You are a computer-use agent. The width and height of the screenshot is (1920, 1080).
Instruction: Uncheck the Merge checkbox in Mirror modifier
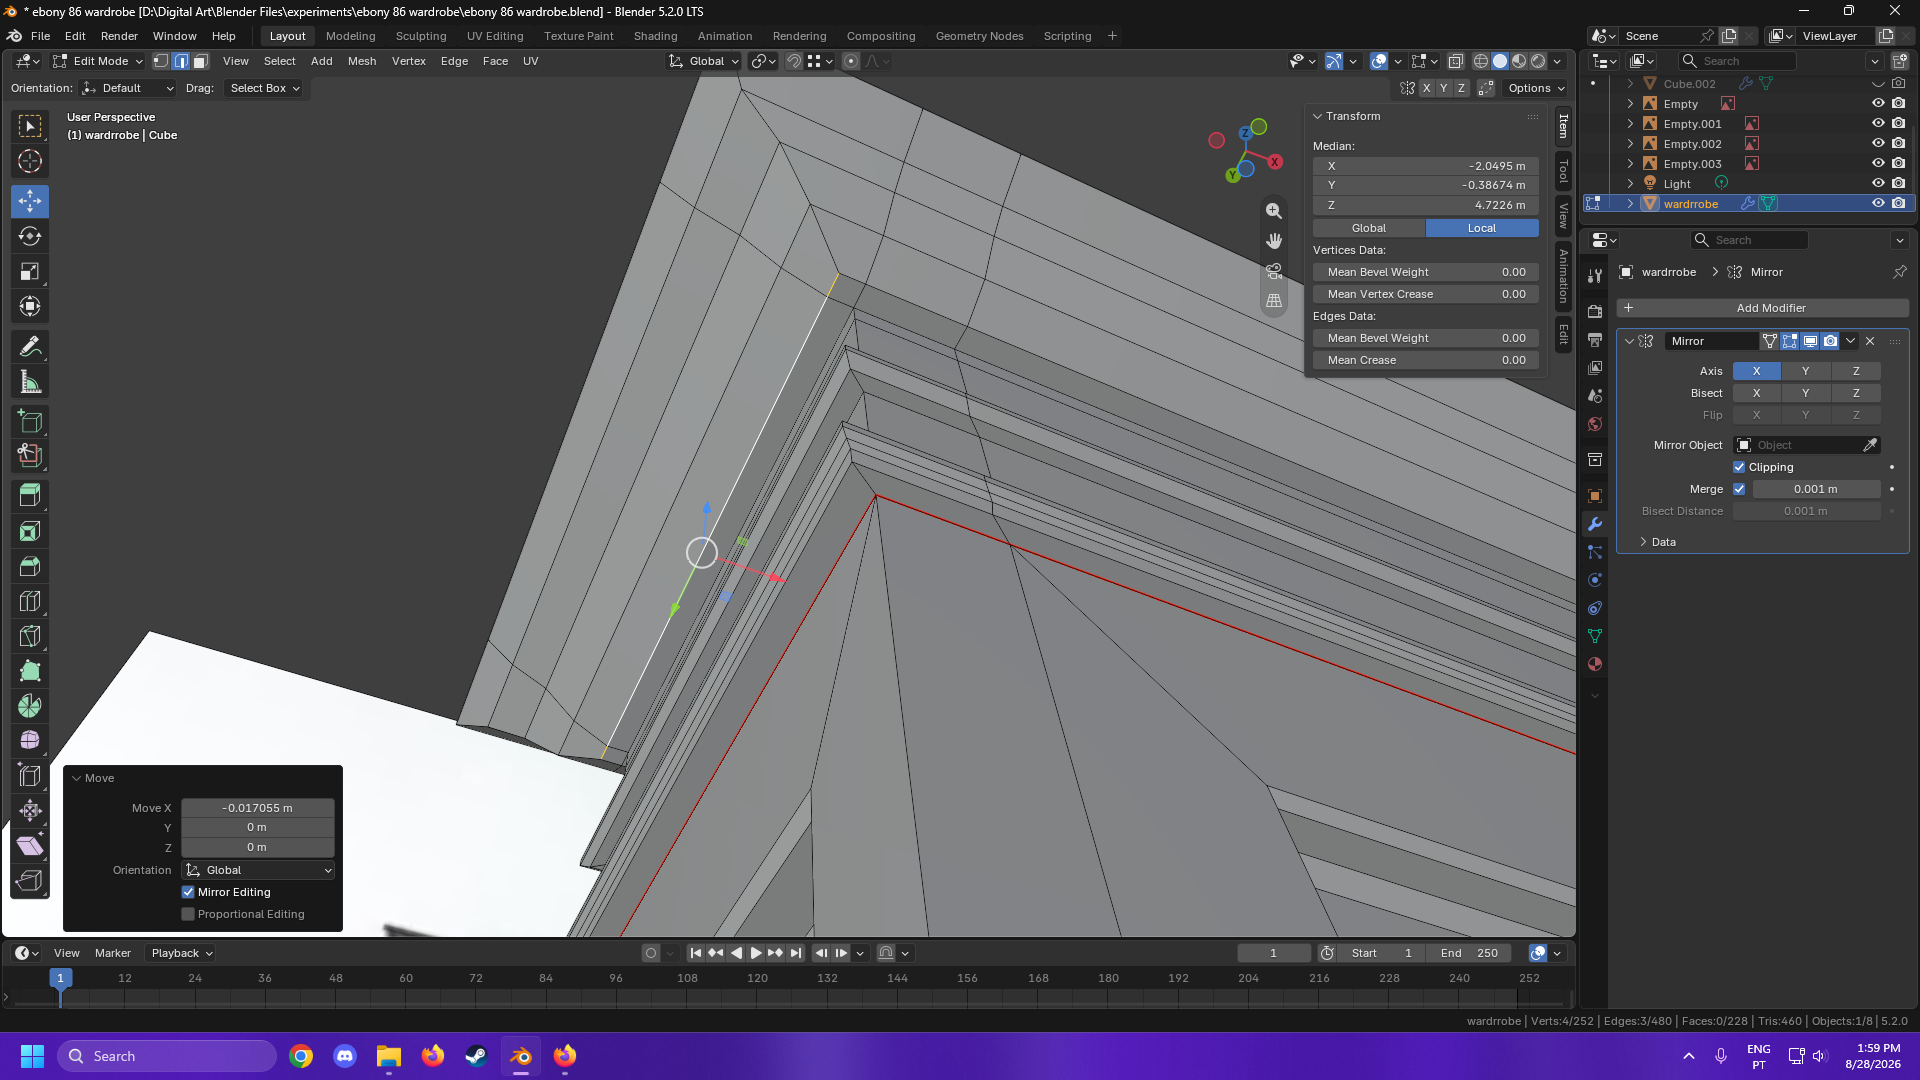pos(1739,489)
